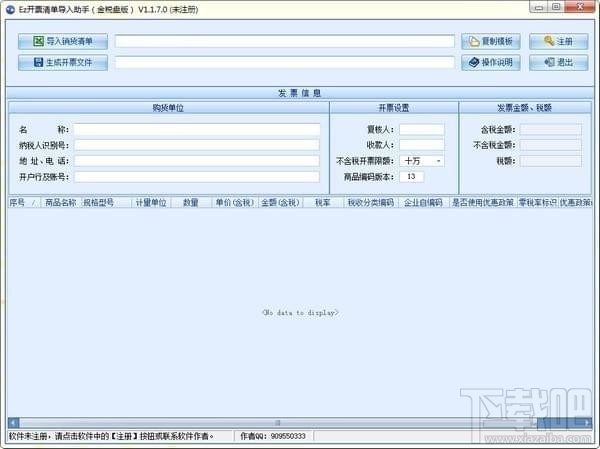Click the 税收分类编码 column header
600x449 pixels.
coord(371,202)
